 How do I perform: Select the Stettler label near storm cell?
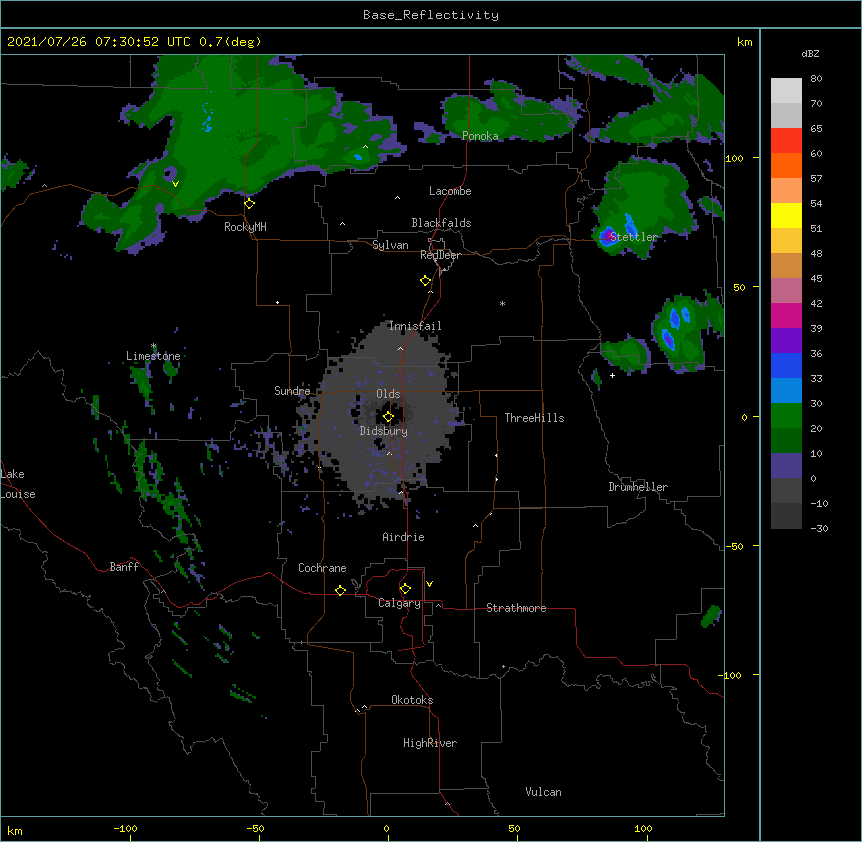tap(633, 237)
